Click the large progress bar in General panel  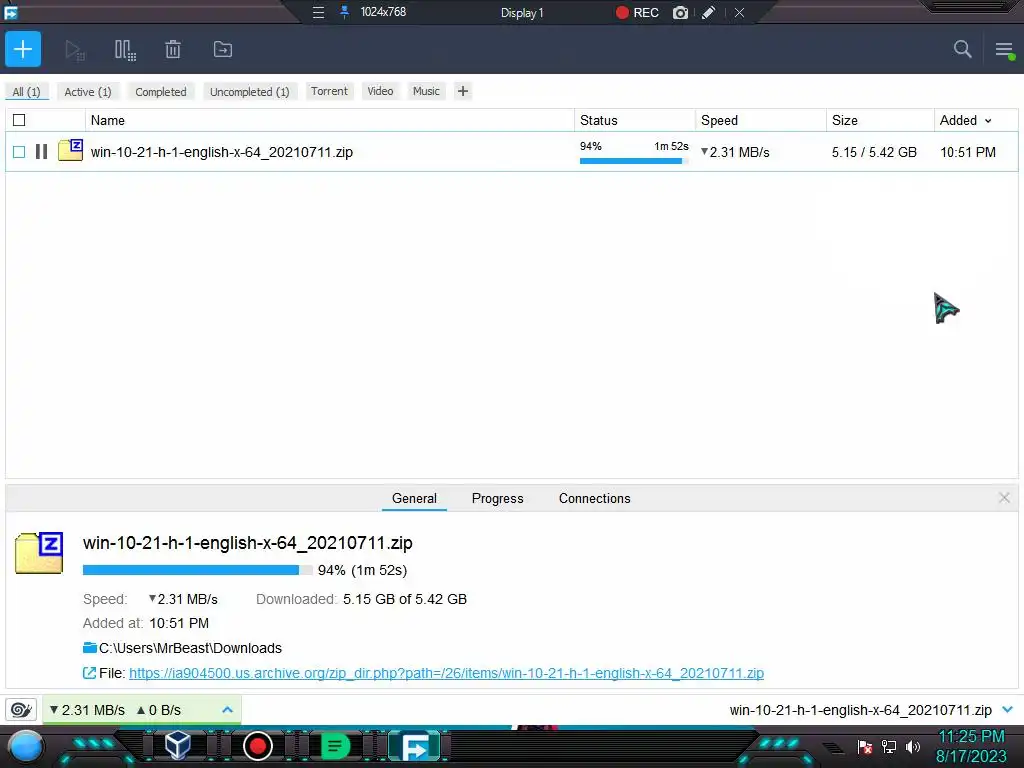coord(197,570)
